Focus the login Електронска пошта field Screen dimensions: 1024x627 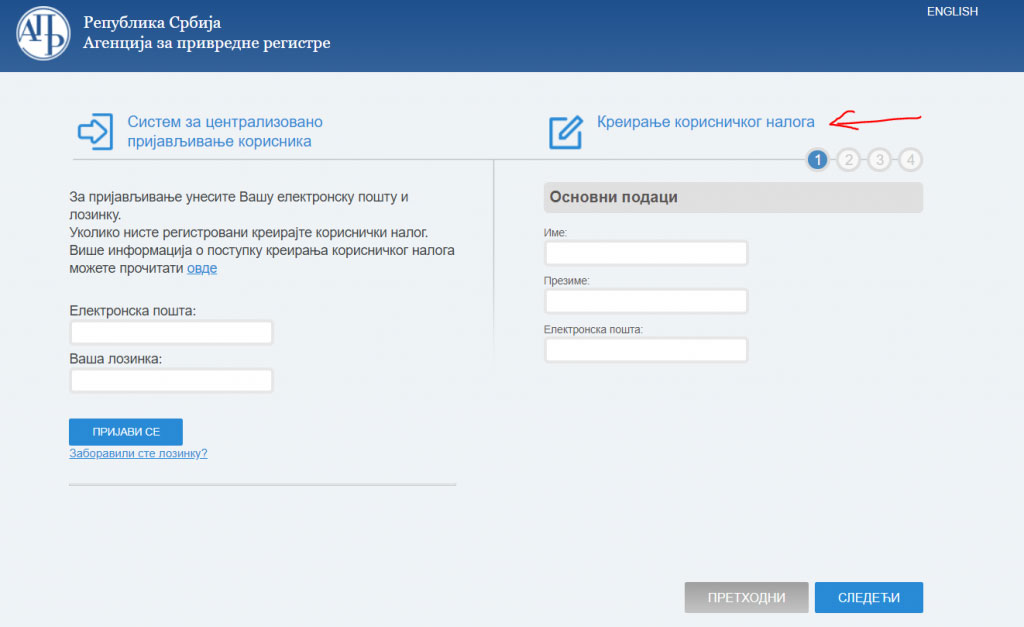pos(171,333)
